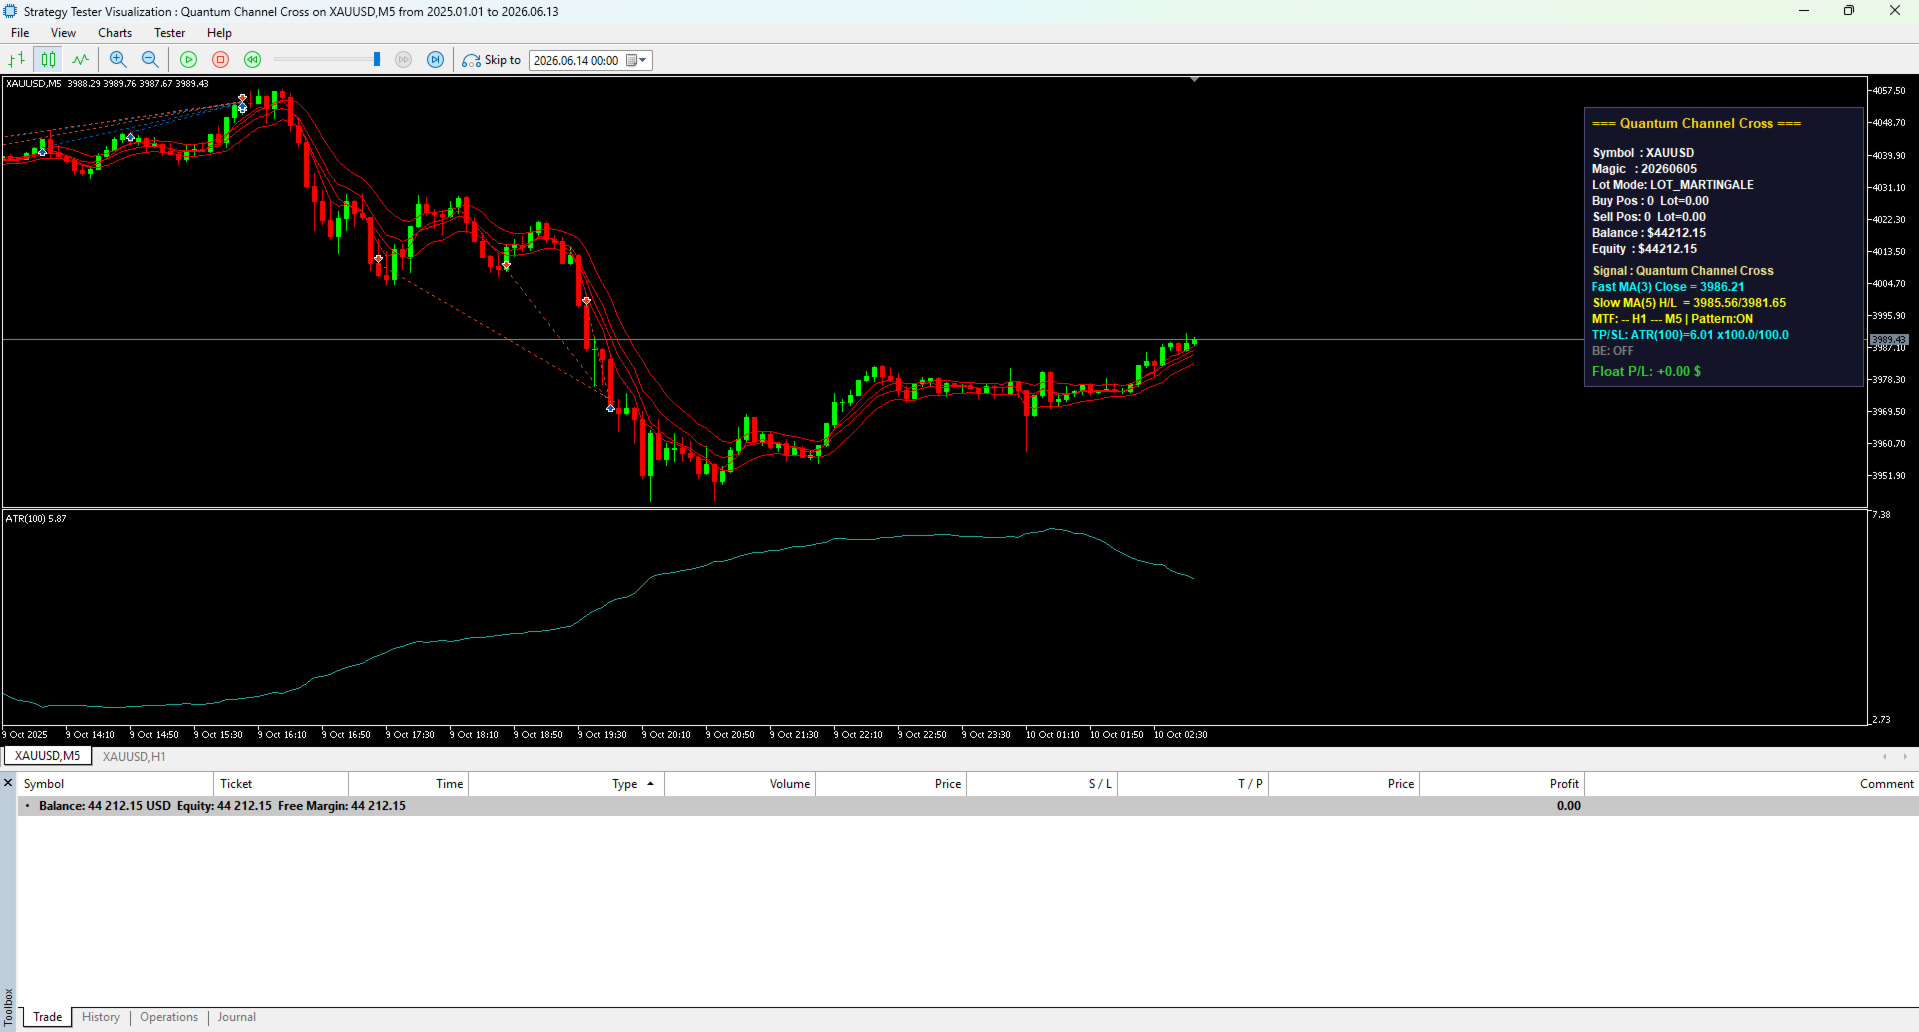The height and width of the screenshot is (1032, 1919).
Task: Start the tester visualization playback
Action: [188, 60]
